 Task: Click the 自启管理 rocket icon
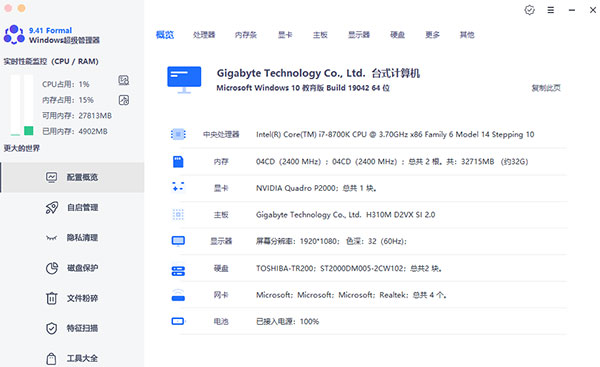point(52,207)
